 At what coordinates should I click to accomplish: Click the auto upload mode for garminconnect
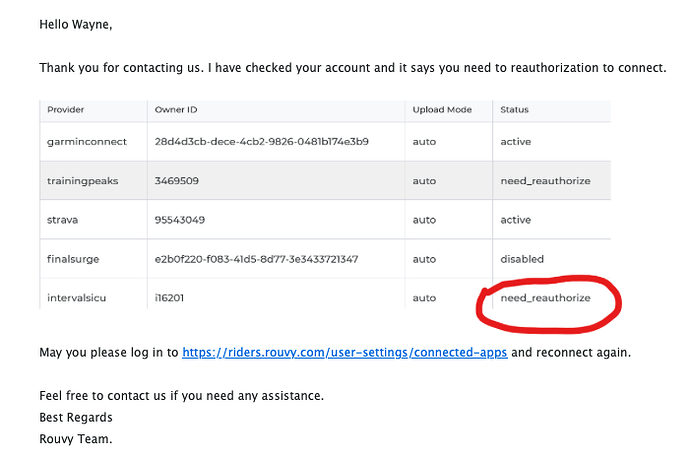click(424, 142)
